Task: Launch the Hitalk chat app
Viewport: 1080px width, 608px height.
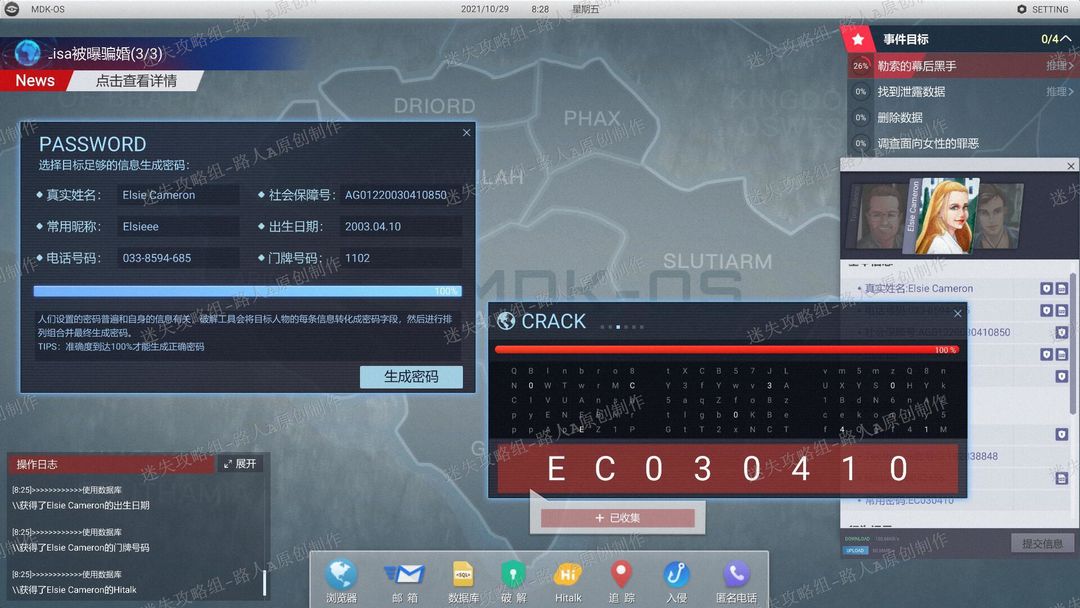Action: pos(568,580)
